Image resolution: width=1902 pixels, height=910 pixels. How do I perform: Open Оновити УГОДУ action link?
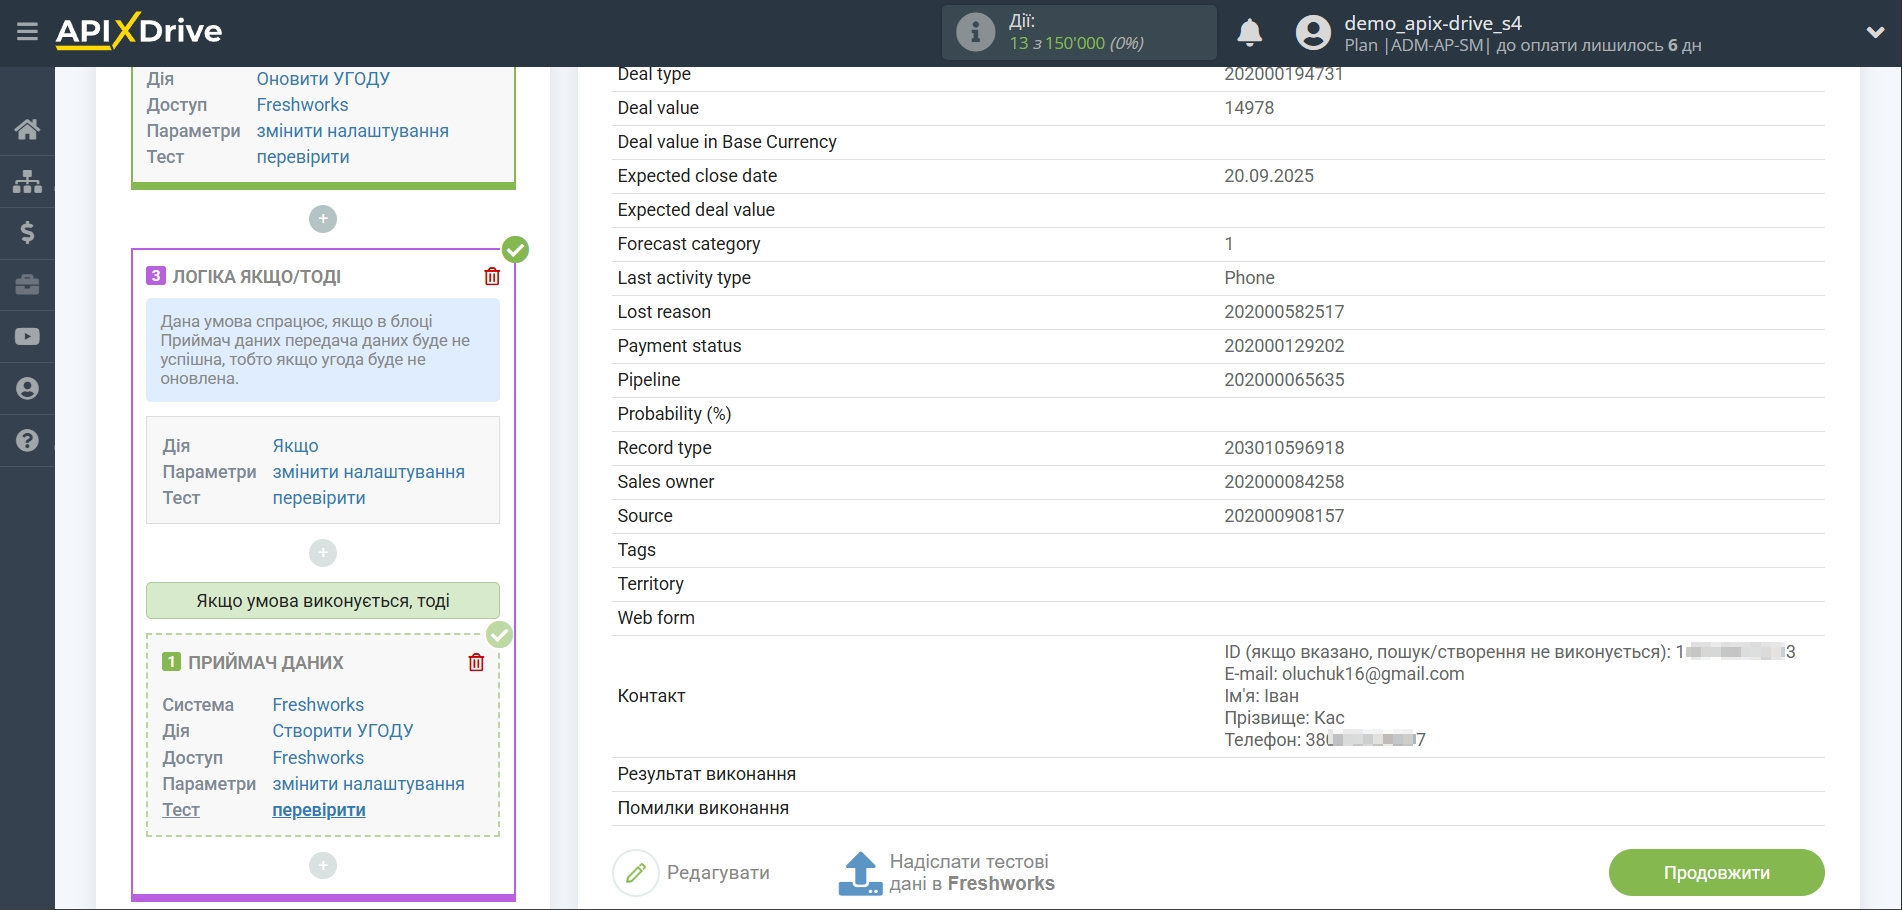tap(323, 79)
